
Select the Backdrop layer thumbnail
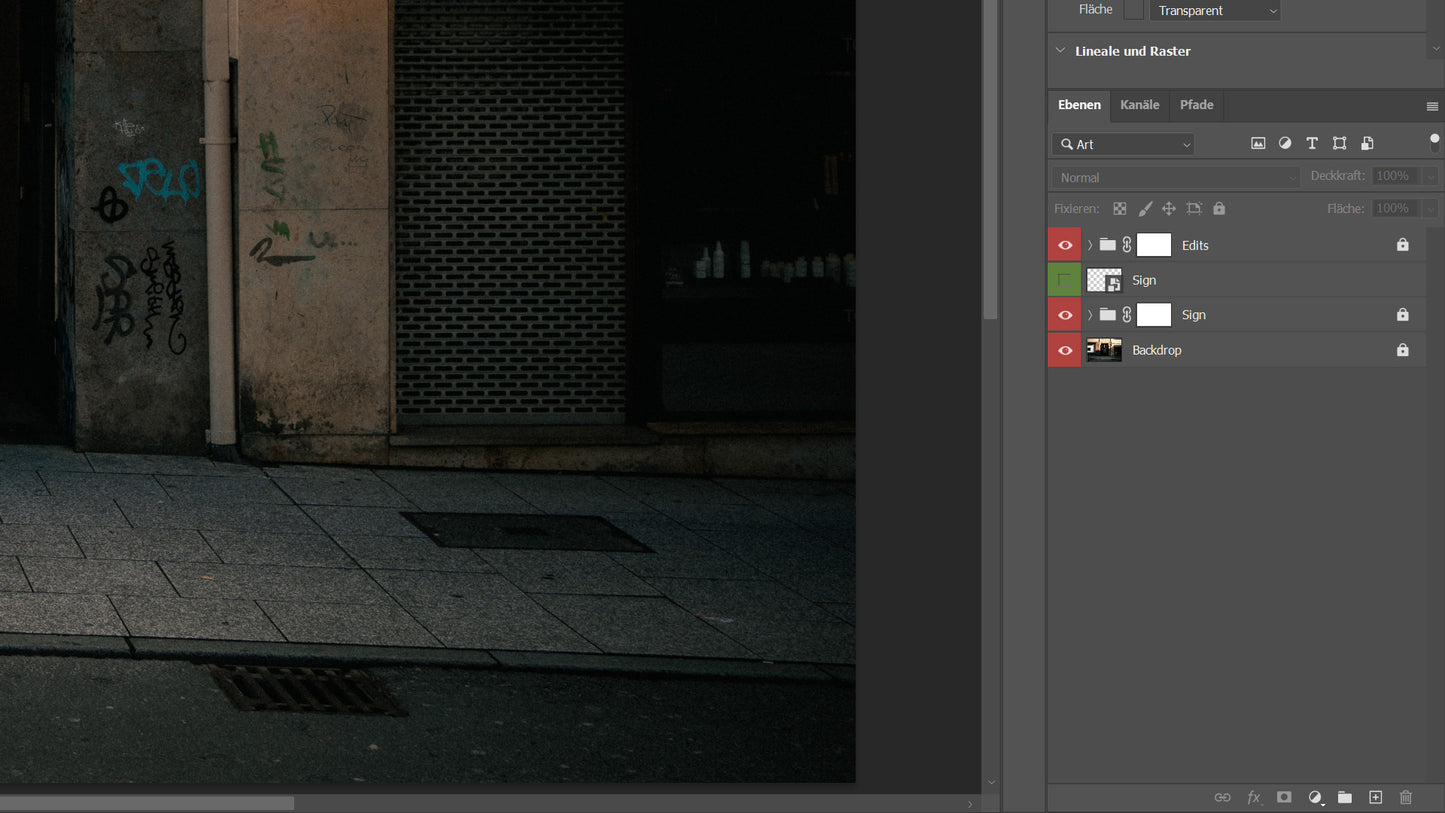tap(1104, 350)
